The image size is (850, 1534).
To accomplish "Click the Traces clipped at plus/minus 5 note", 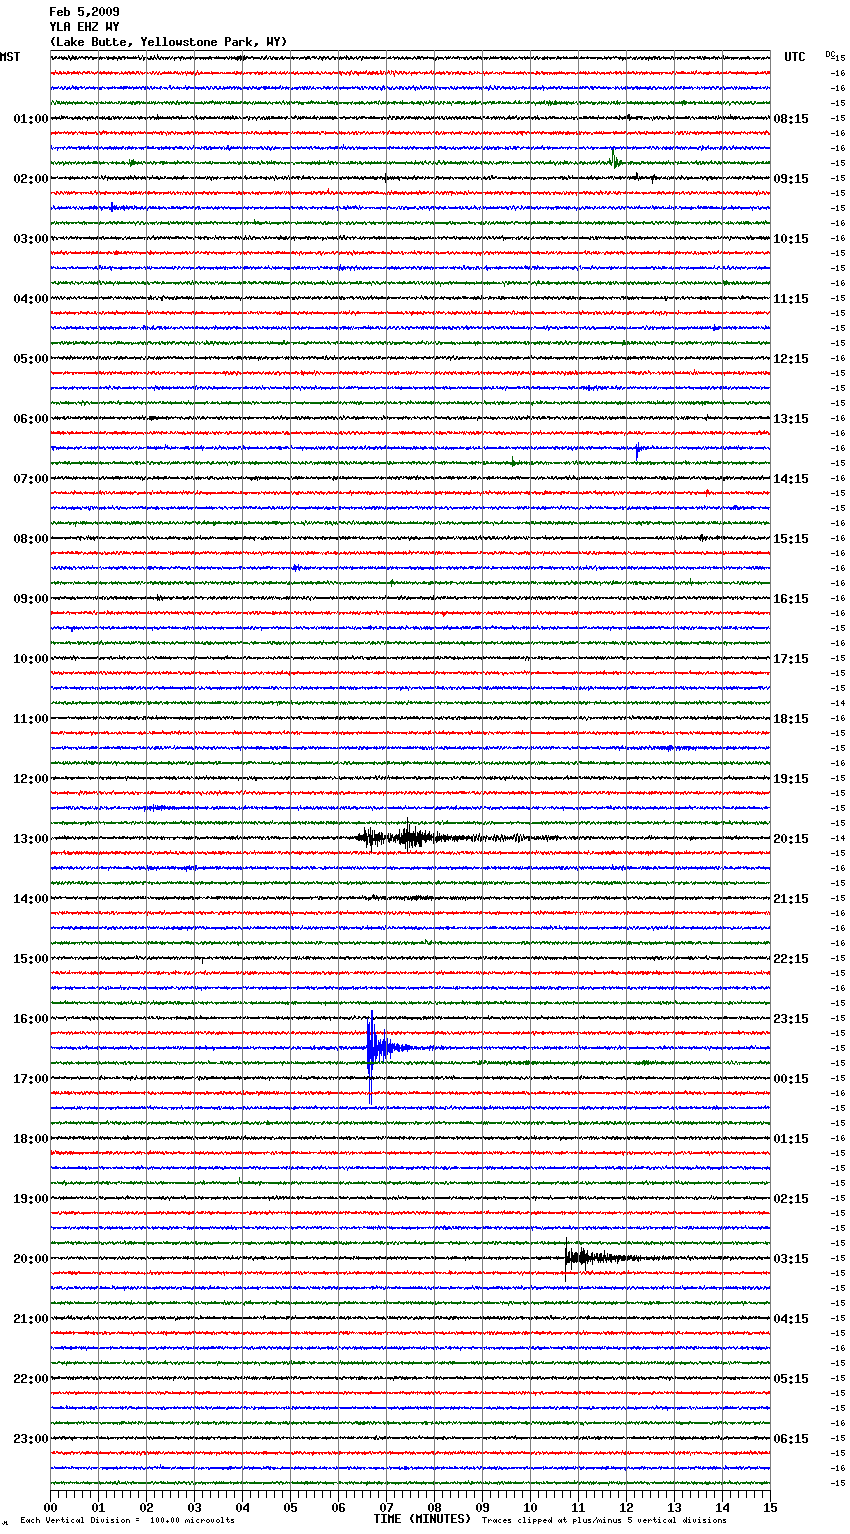I will (604, 1521).
